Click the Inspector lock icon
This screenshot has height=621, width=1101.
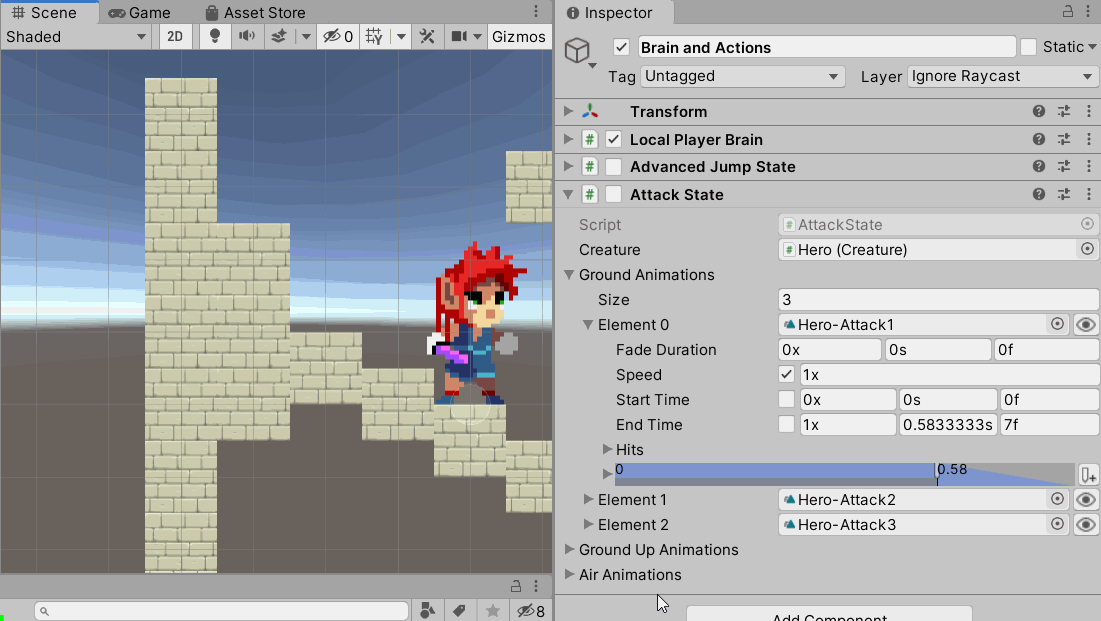click(x=1069, y=13)
